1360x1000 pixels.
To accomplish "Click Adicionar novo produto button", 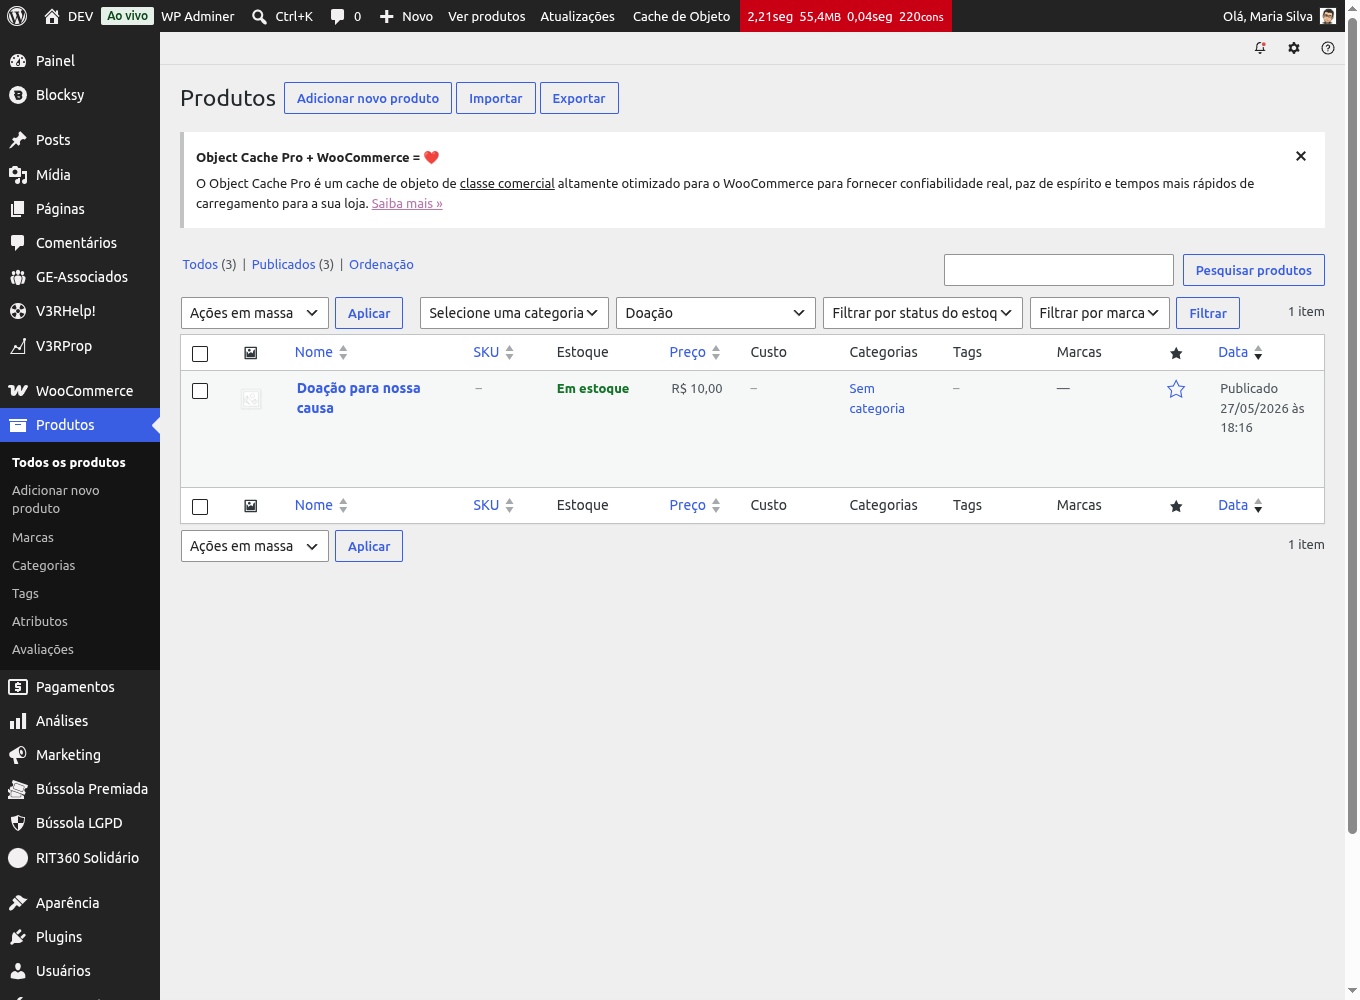I will (x=368, y=98).
